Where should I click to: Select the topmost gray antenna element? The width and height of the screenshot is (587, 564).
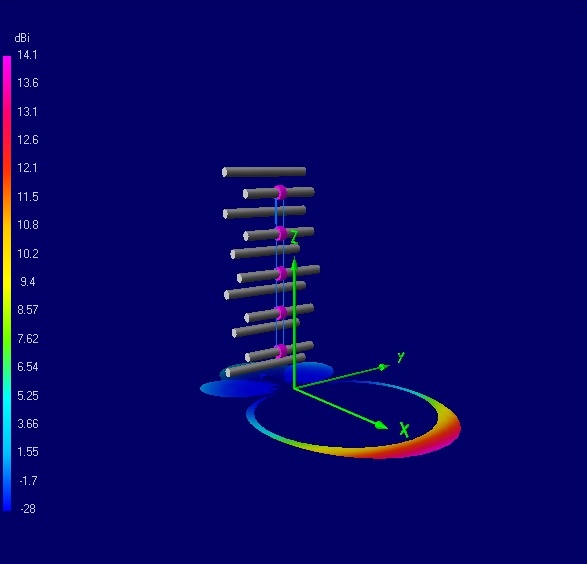tap(264, 172)
